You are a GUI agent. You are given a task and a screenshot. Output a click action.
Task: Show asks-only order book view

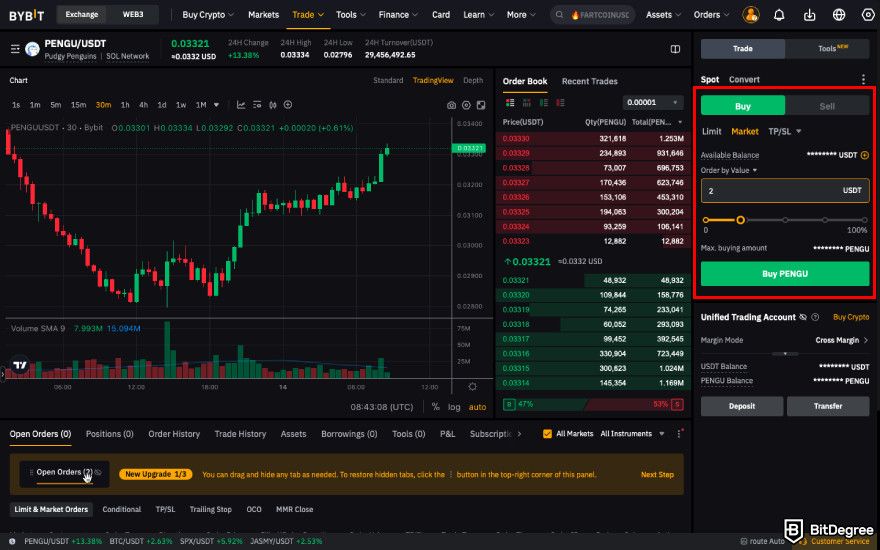560,103
